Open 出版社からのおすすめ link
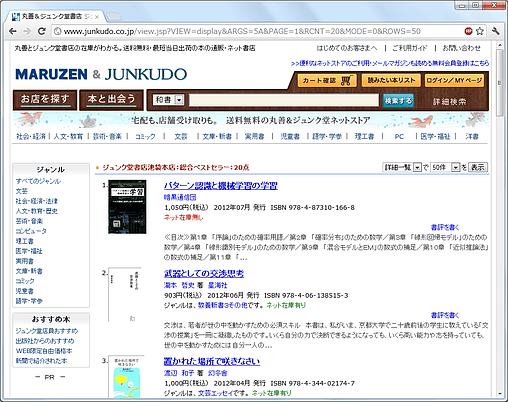This screenshot has height=402, width=508. [45, 341]
